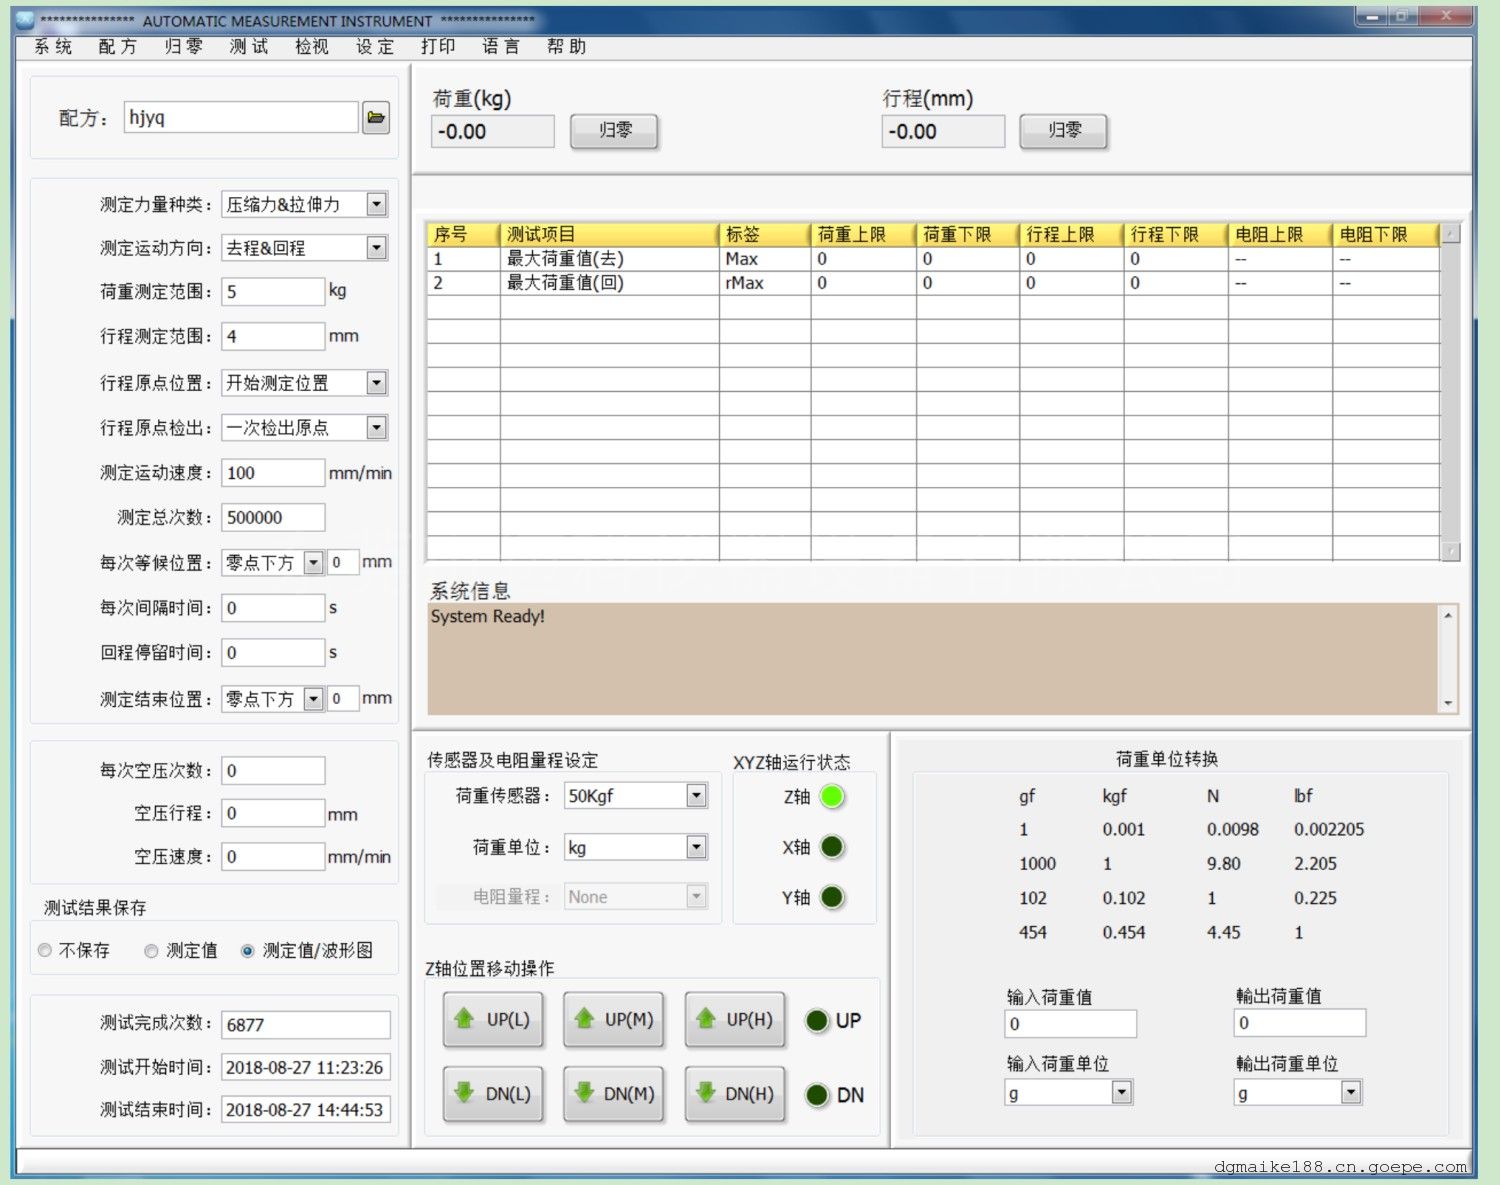The image size is (1500, 1185).
Task: Click 归零 button beside 行程(mm)
Action: 1063,131
